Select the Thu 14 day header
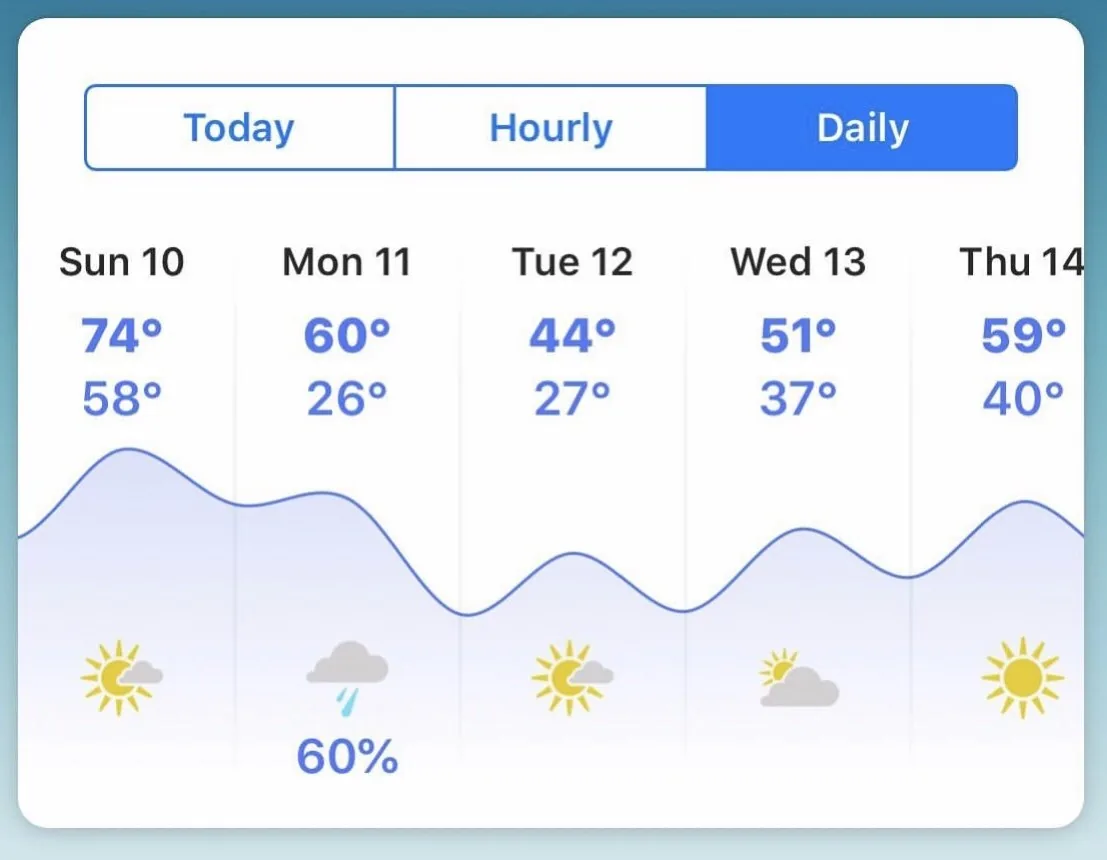Viewport: 1107px width, 860px height. click(1022, 262)
